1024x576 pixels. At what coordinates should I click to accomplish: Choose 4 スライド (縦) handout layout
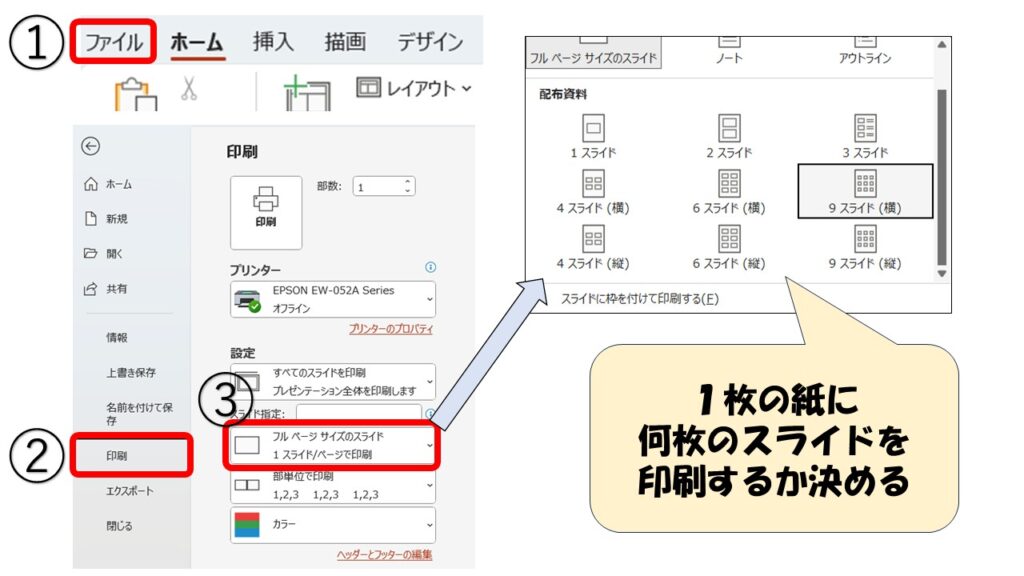tap(593, 247)
